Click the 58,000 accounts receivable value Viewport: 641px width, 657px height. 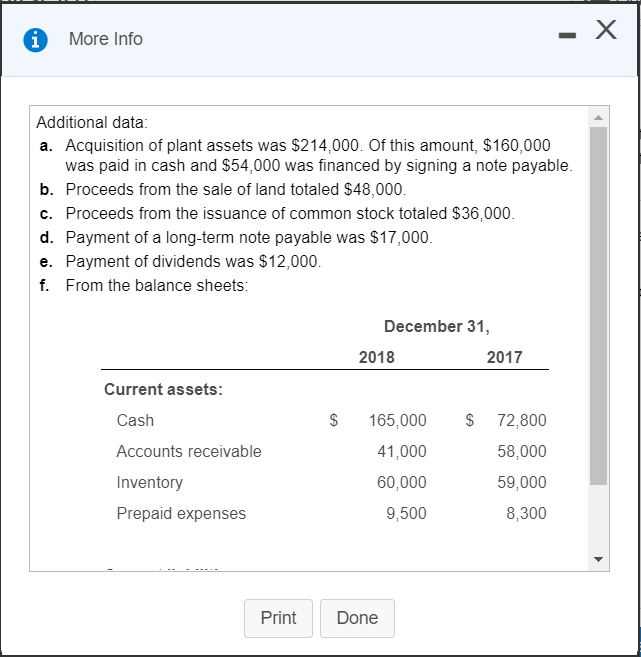(x=522, y=451)
